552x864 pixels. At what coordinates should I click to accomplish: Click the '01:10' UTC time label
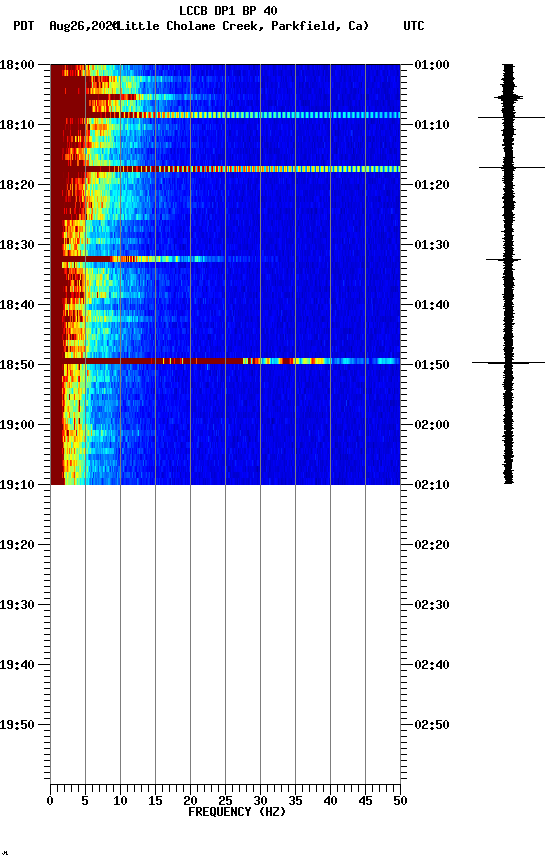[x=432, y=125]
